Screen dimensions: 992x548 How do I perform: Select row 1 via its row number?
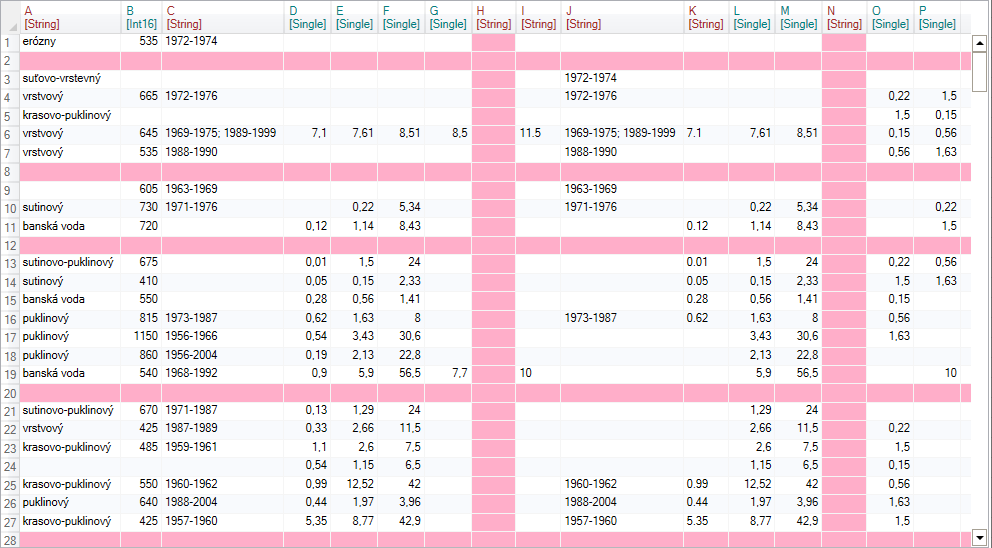(11, 42)
